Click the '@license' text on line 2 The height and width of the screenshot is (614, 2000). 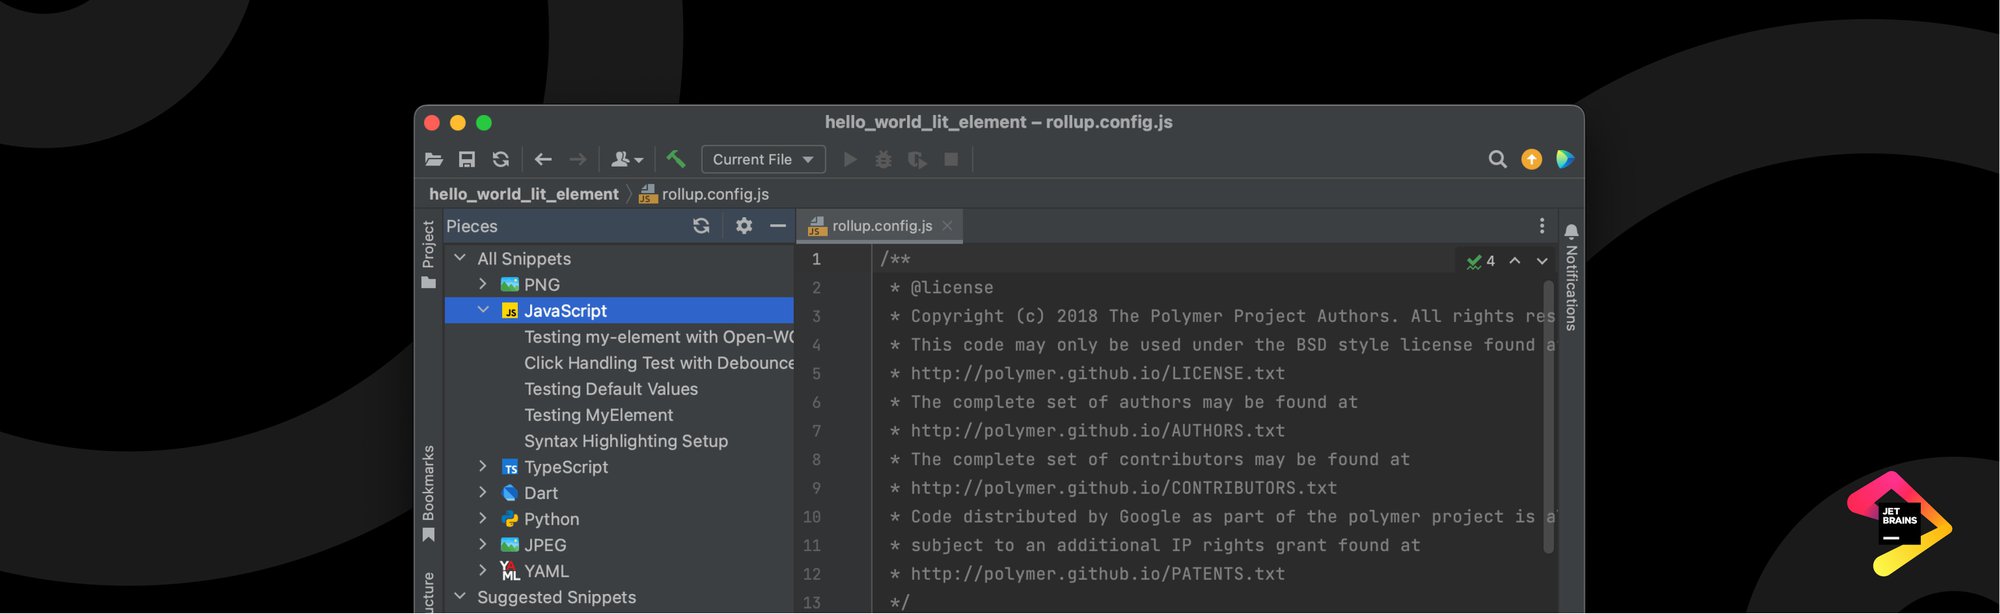[x=952, y=287]
